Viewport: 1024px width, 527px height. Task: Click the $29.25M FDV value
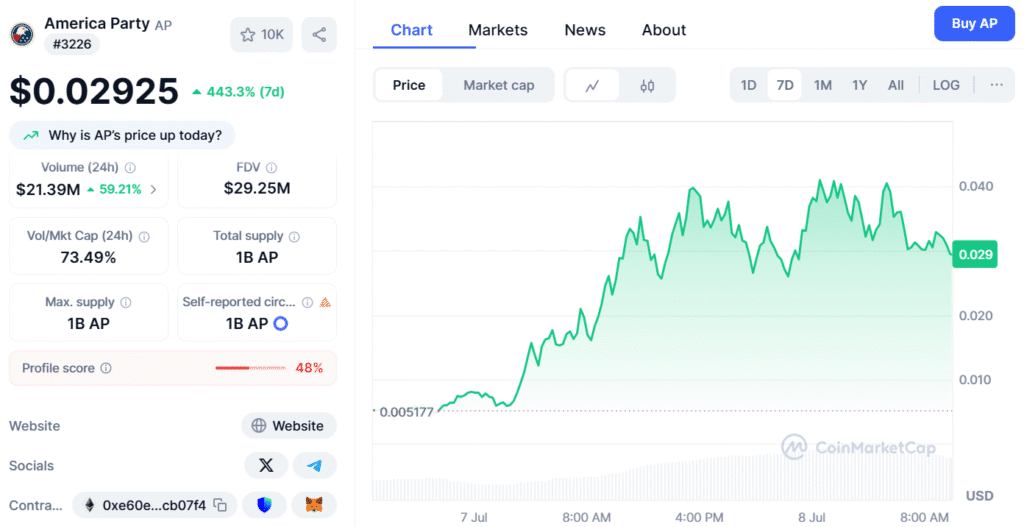pos(257,188)
